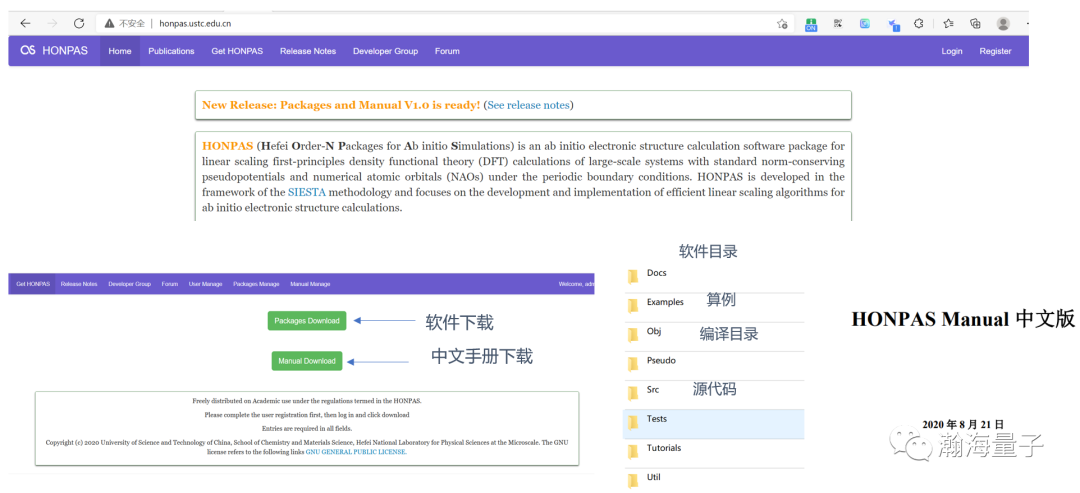This screenshot has width=1080, height=493.
Task: Click the New Release announcement heading
Action: point(341,105)
